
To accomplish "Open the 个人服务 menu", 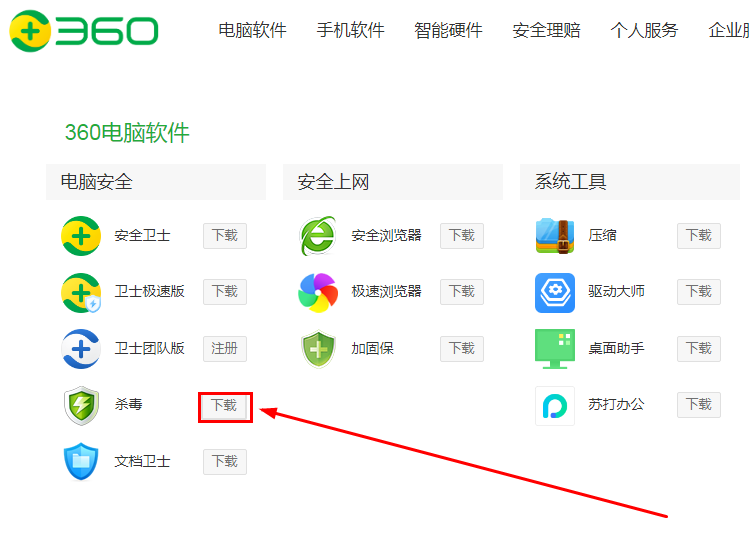I will coord(644,30).
